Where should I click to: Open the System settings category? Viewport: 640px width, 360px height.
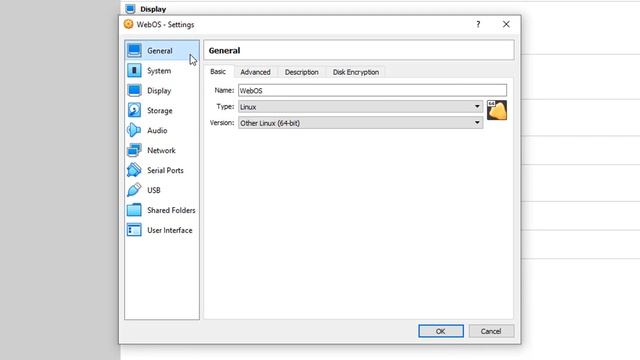point(162,71)
